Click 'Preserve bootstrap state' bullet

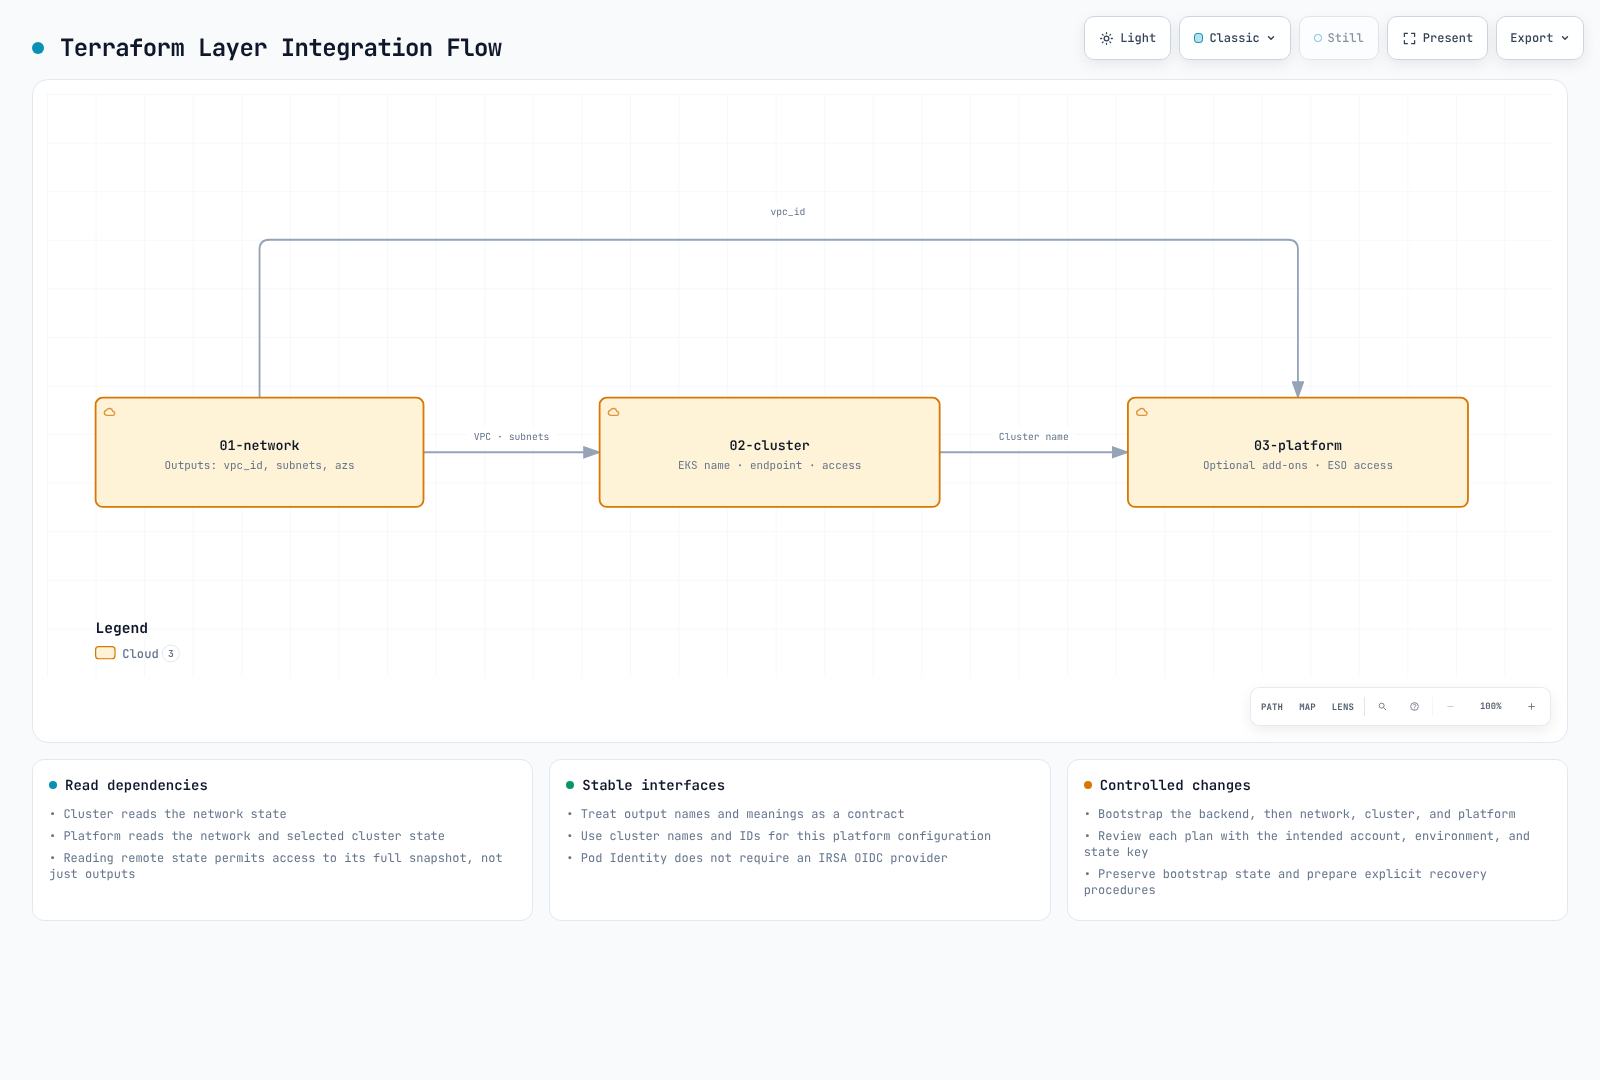pyautogui.click(x=1286, y=882)
